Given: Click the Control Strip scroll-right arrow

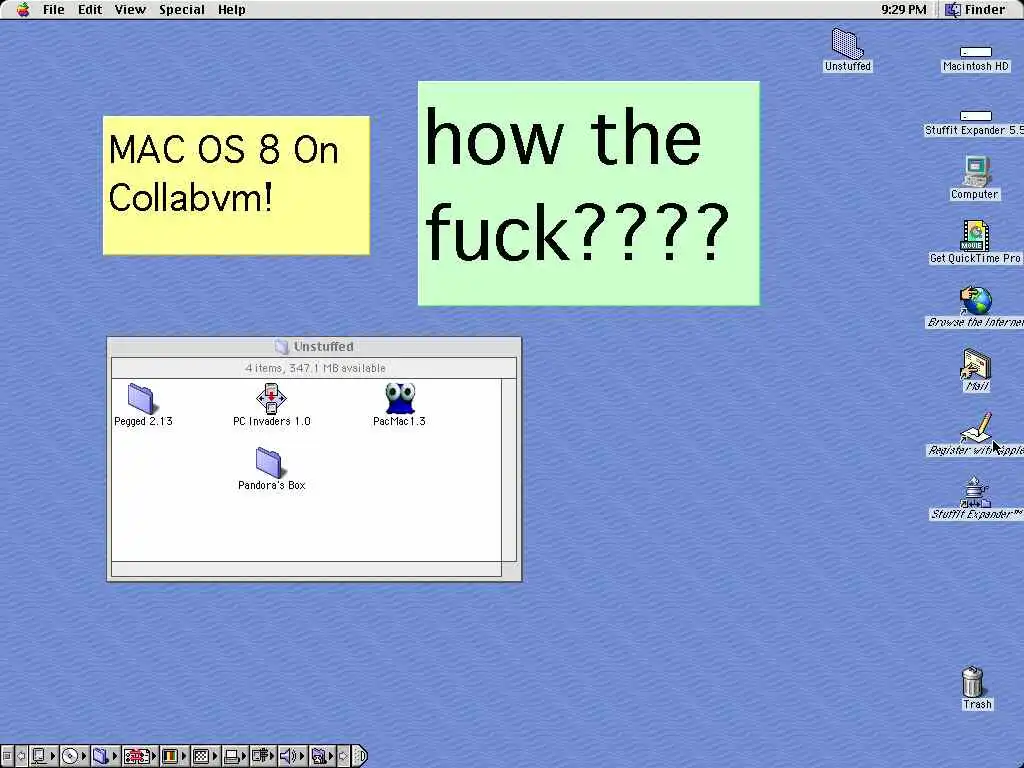Looking at the screenshot, I should coord(344,756).
